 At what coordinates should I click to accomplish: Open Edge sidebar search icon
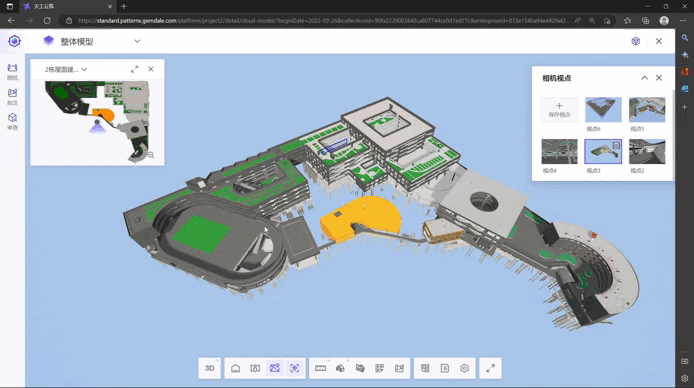[x=685, y=38]
